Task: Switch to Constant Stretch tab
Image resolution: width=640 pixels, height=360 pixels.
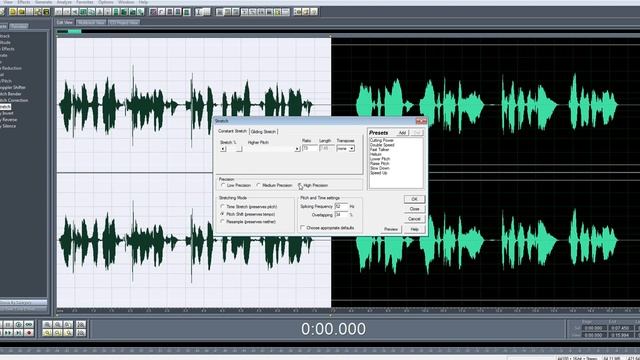Action: [232, 131]
